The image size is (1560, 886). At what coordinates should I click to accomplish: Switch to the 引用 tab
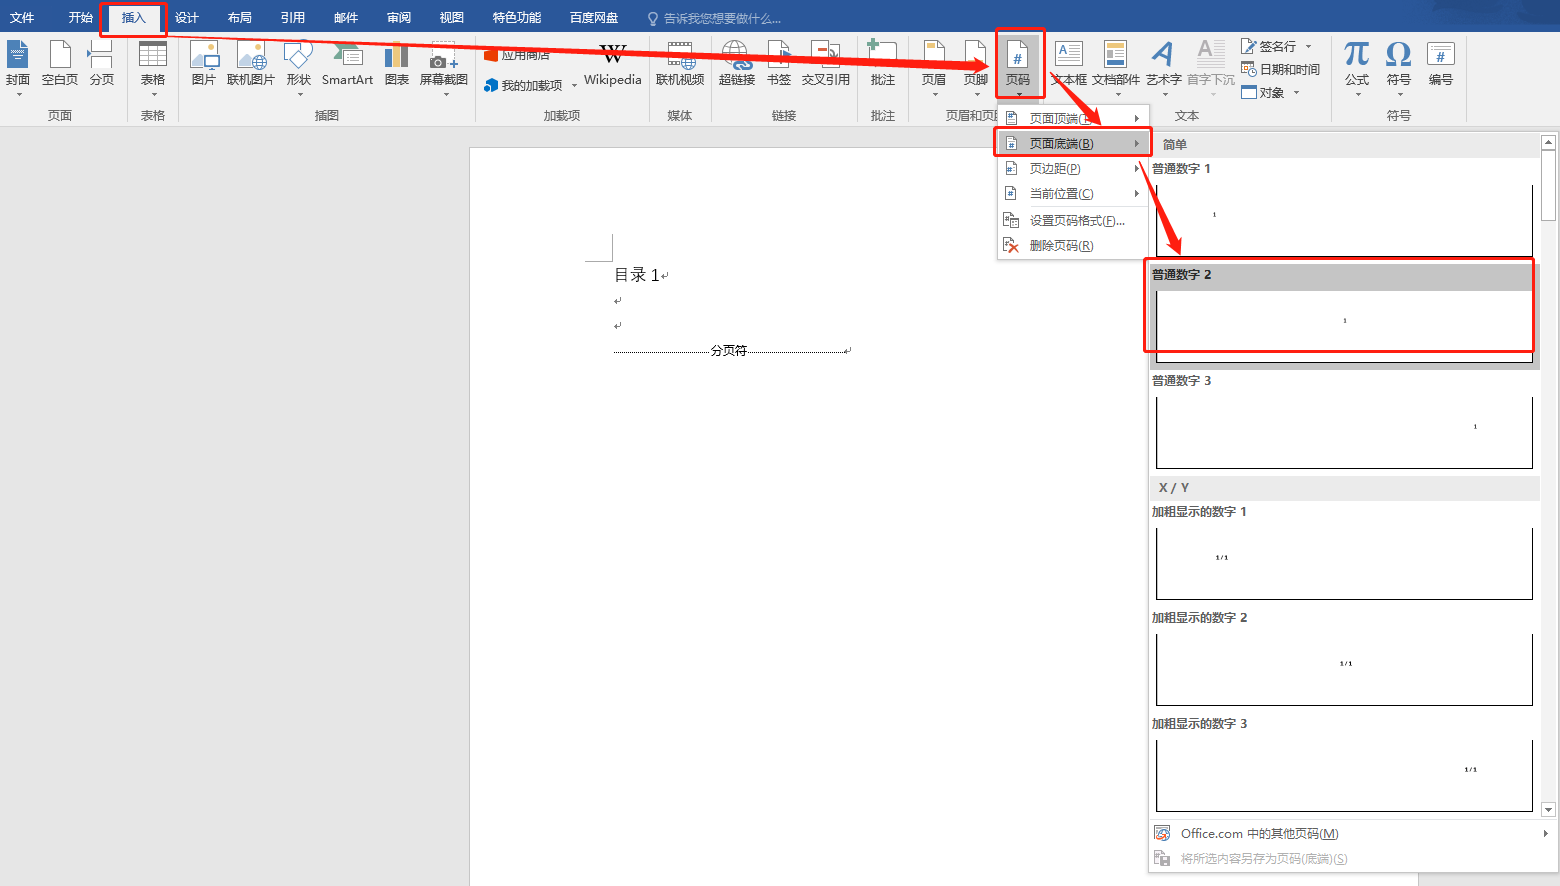click(x=293, y=17)
